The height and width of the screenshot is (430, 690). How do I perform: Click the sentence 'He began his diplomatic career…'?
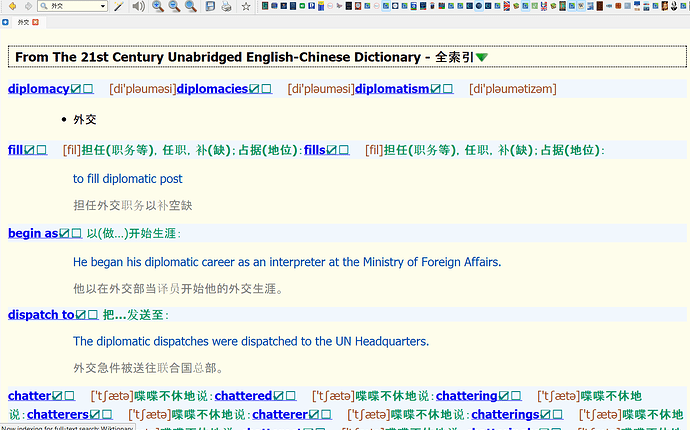[x=287, y=262]
